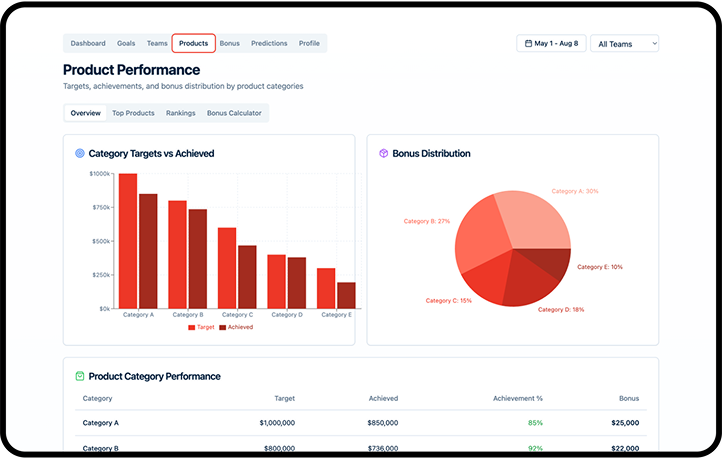Click the calendar icon in the date button
The width and height of the screenshot is (722, 458).
click(528, 44)
